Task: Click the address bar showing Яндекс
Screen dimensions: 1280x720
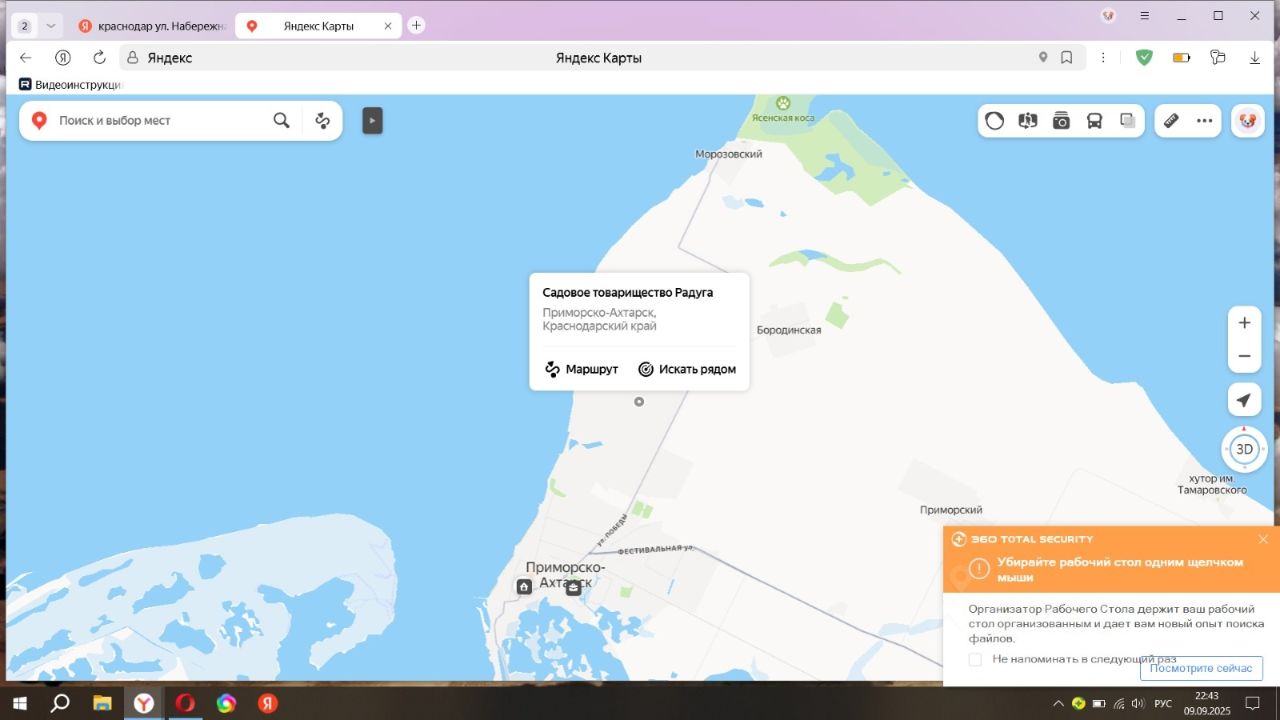Action: tap(600, 58)
